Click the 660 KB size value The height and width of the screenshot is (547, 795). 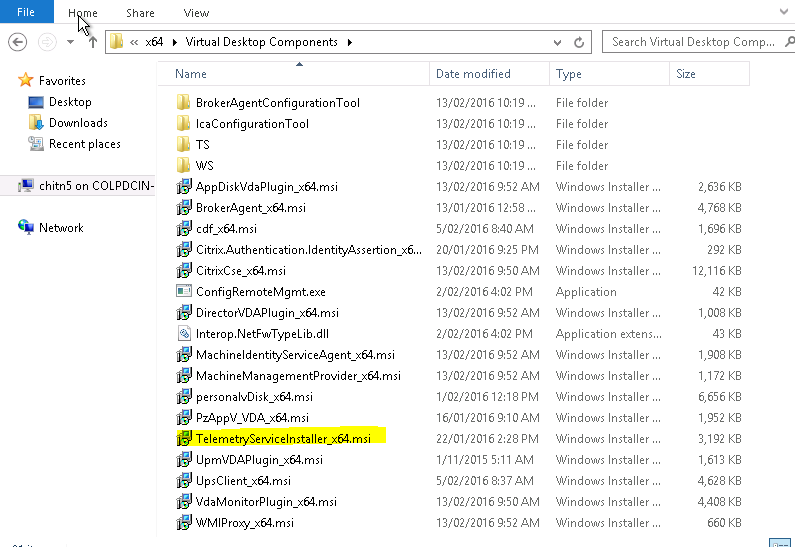[x=724, y=523]
